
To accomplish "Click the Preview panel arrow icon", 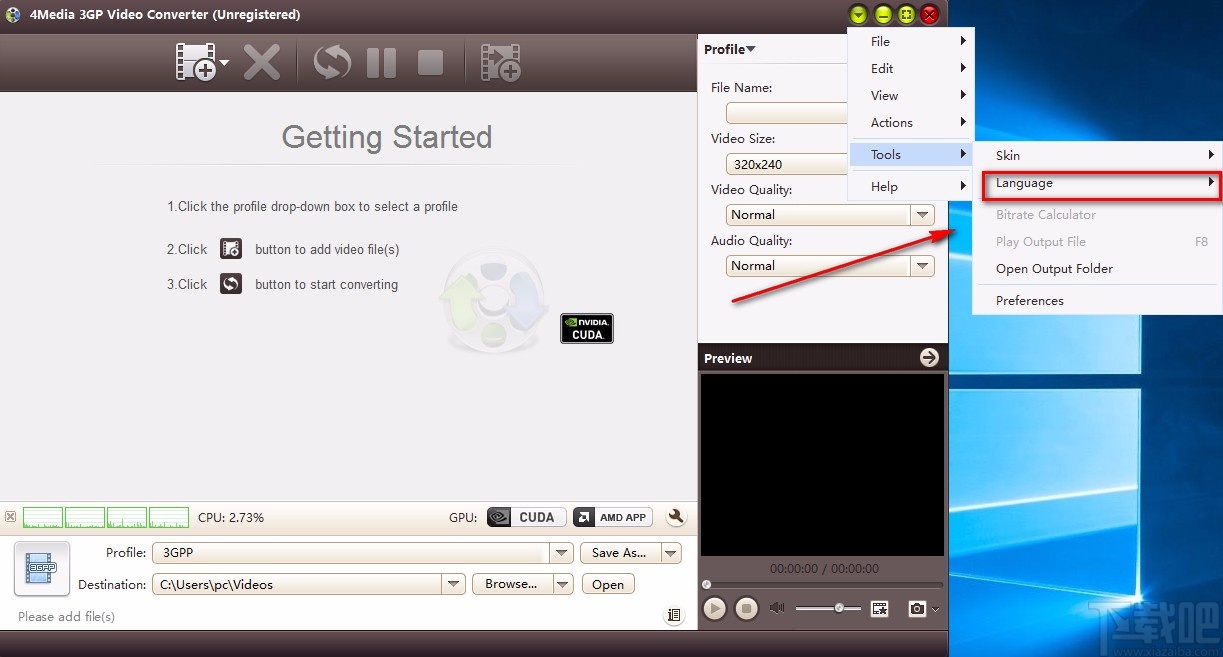I will [x=929, y=357].
